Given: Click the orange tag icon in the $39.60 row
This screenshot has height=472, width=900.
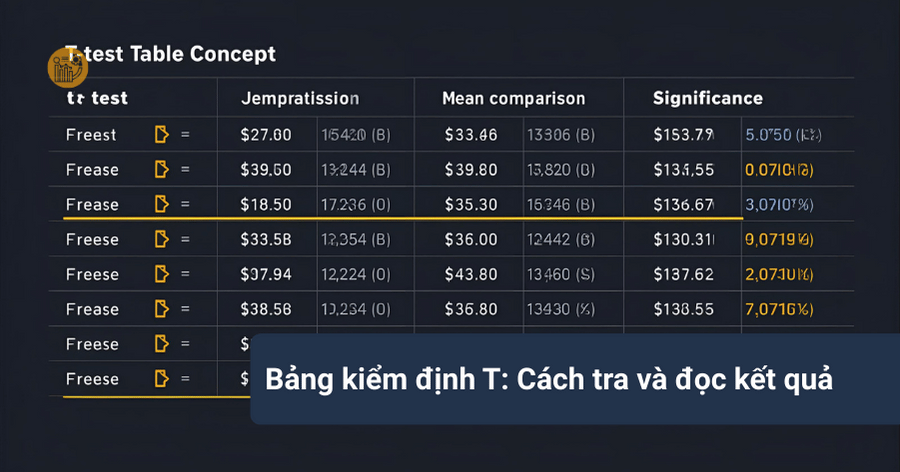Looking at the screenshot, I should click(x=160, y=169).
